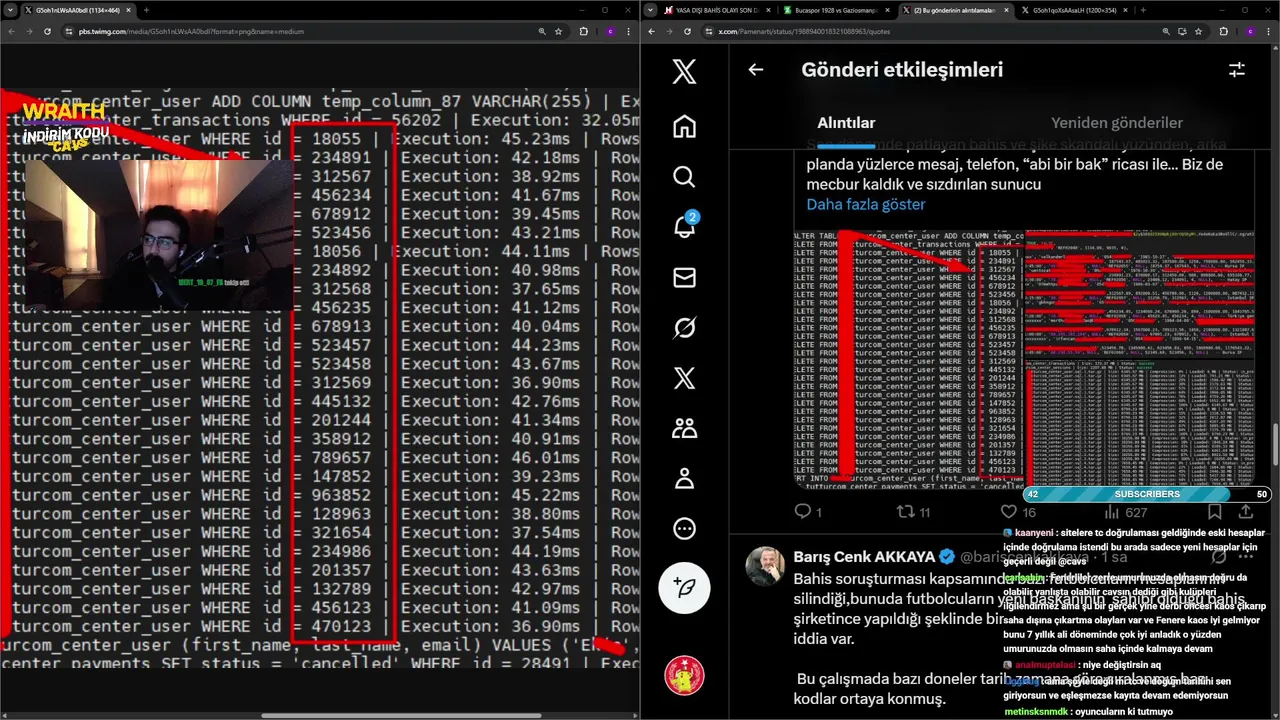Open Profile person icon in sidebar
The width and height of the screenshot is (1280, 720).
click(684, 478)
